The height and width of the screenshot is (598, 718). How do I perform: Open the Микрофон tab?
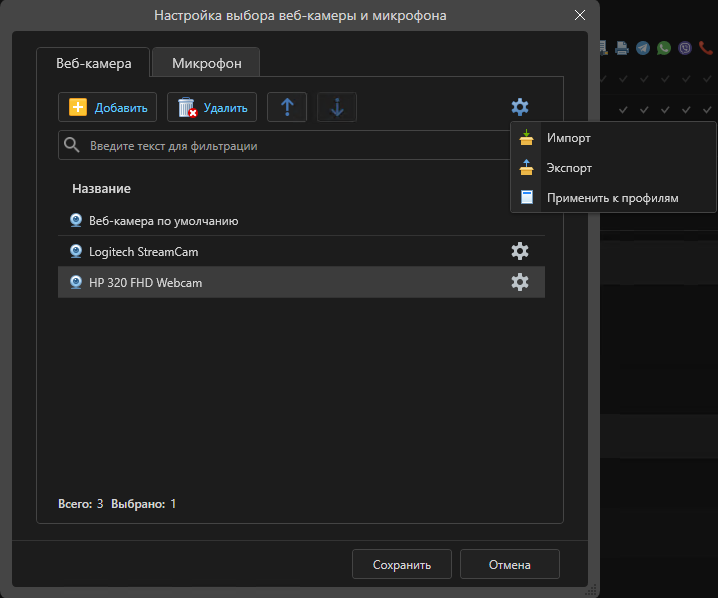point(206,62)
